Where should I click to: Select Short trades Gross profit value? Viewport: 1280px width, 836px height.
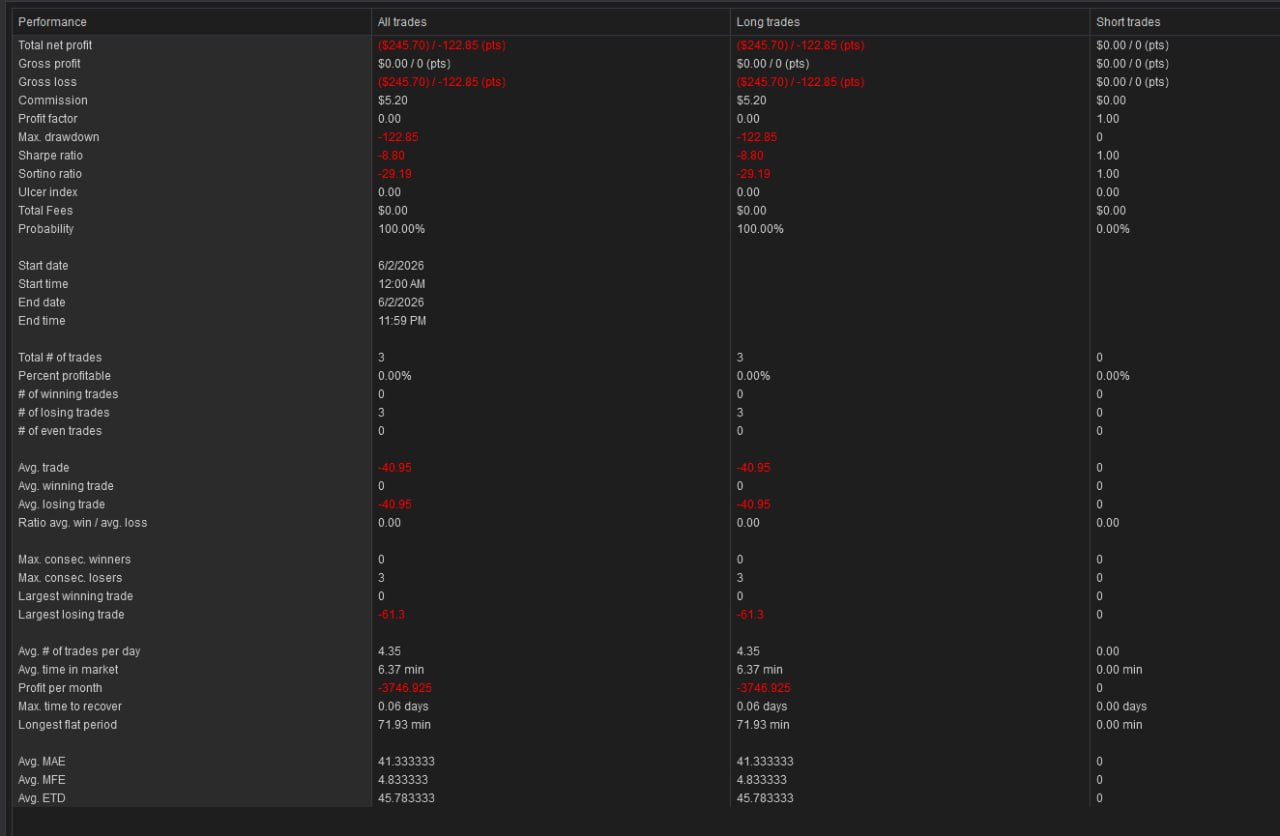[1132, 64]
